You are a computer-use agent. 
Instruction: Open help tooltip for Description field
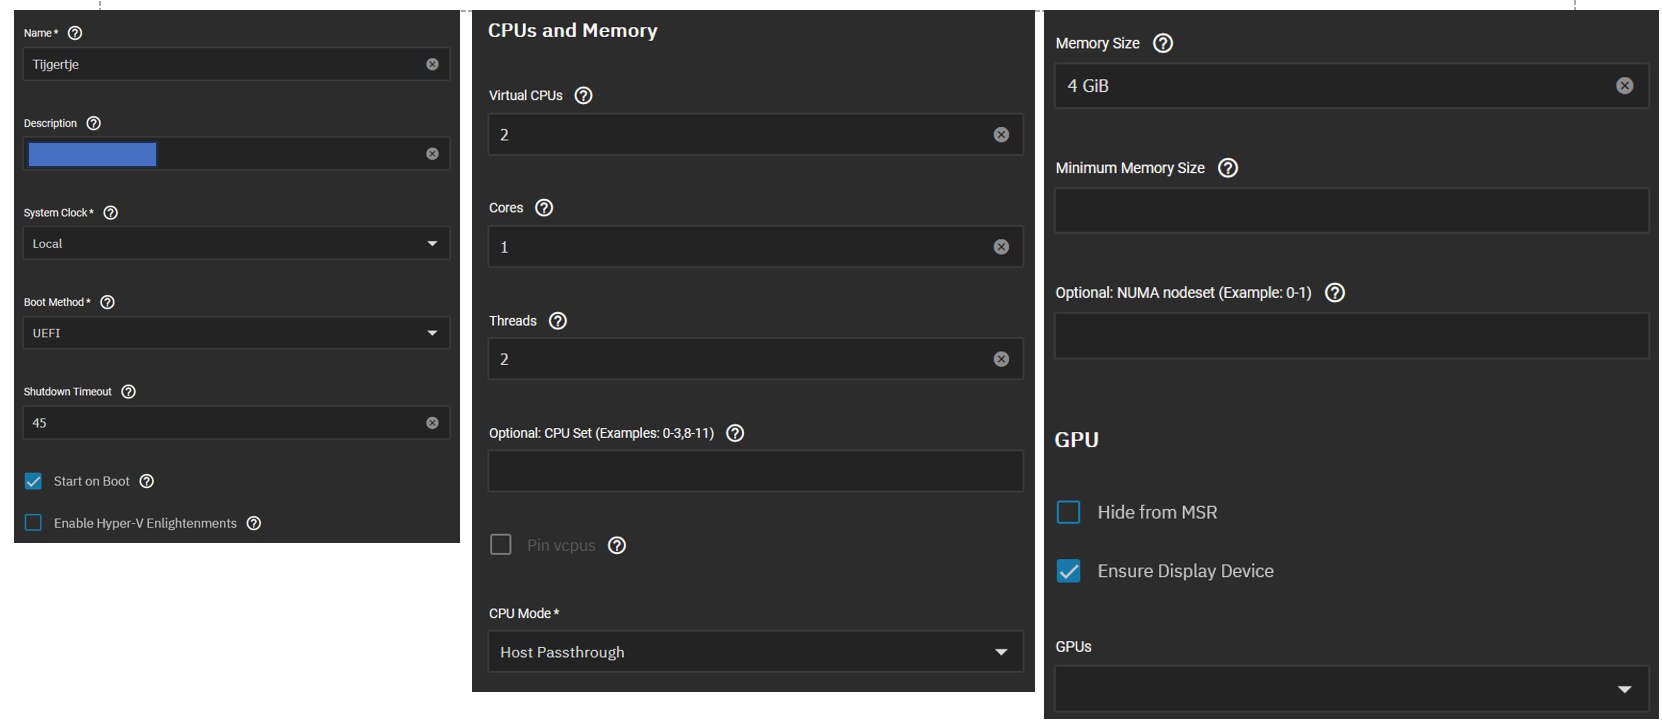pyautogui.click(x=94, y=123)
